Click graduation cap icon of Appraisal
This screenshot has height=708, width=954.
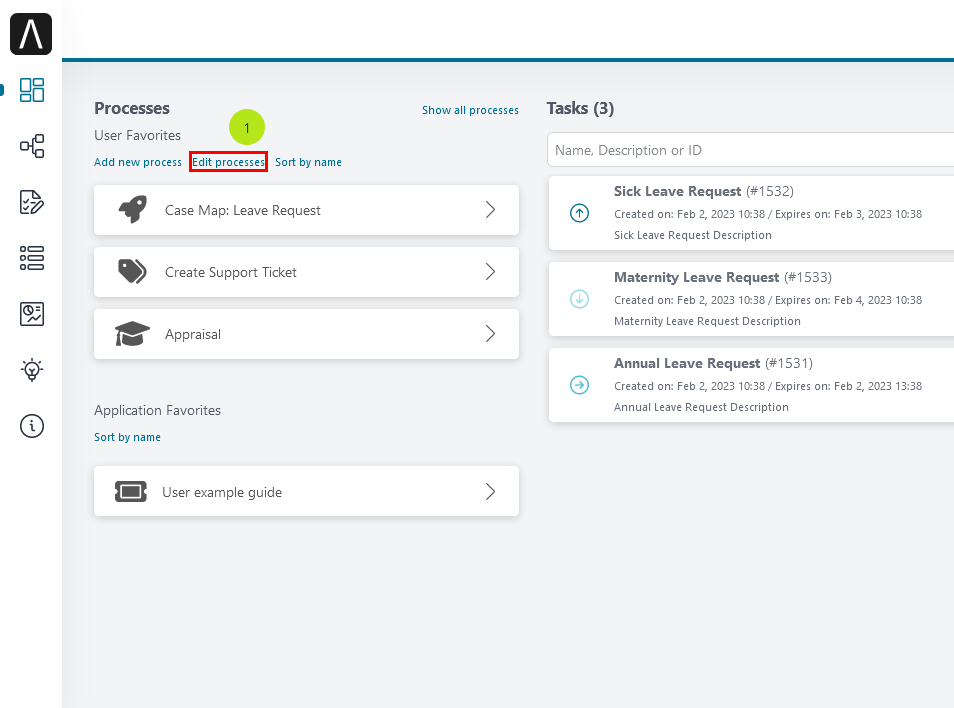point(132,334)
